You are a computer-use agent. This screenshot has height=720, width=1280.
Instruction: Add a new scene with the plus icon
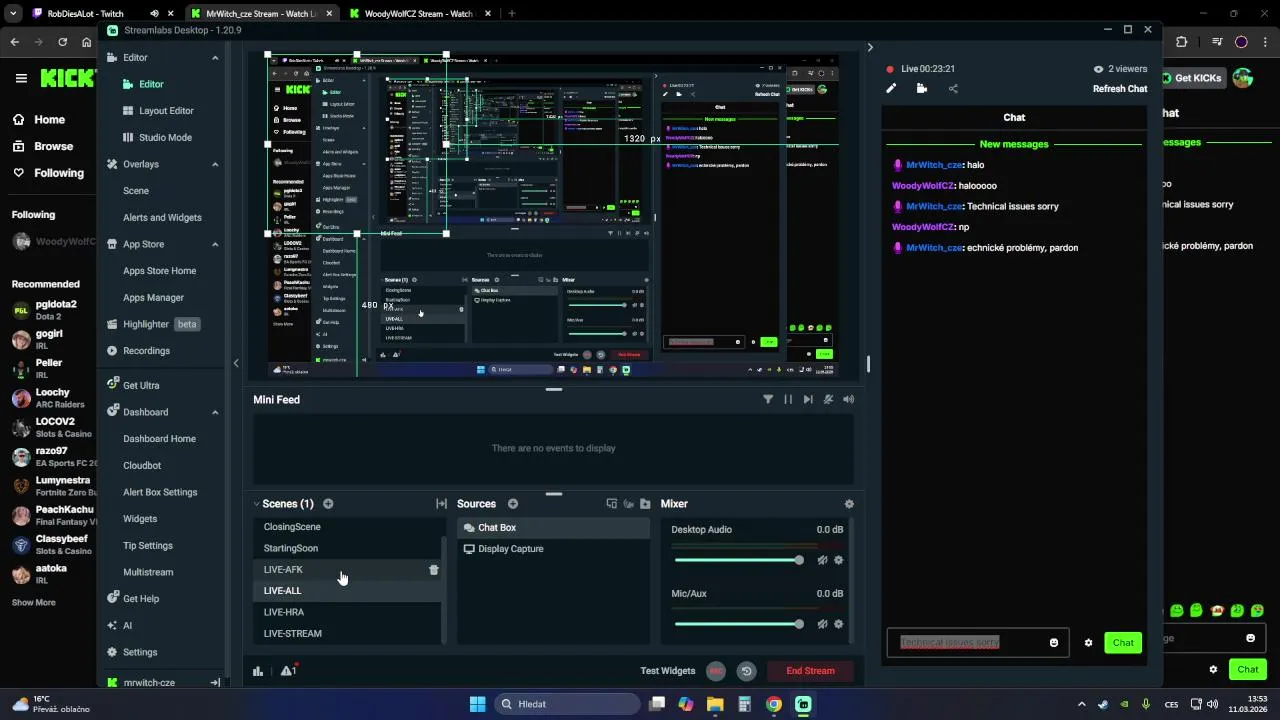click(x=328, y=504)
